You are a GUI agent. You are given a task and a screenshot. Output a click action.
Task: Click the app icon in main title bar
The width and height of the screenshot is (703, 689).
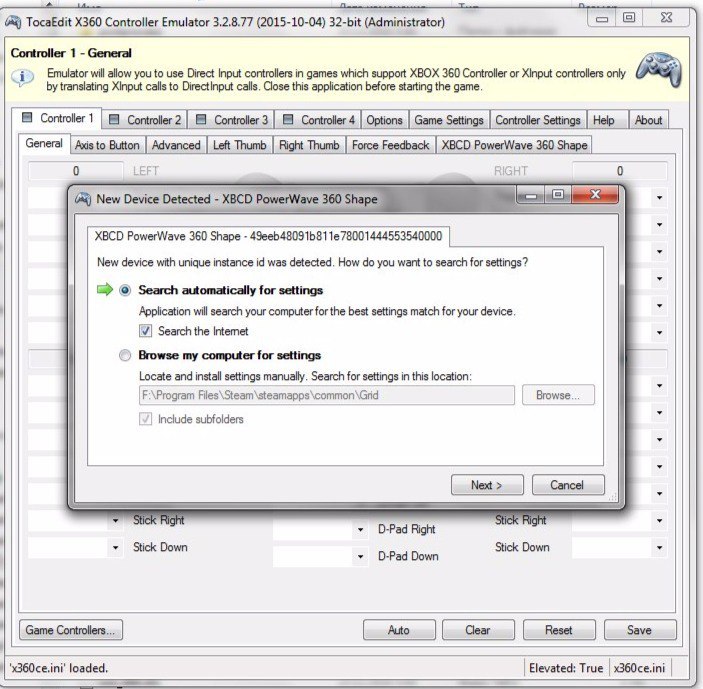pos(12,18)
